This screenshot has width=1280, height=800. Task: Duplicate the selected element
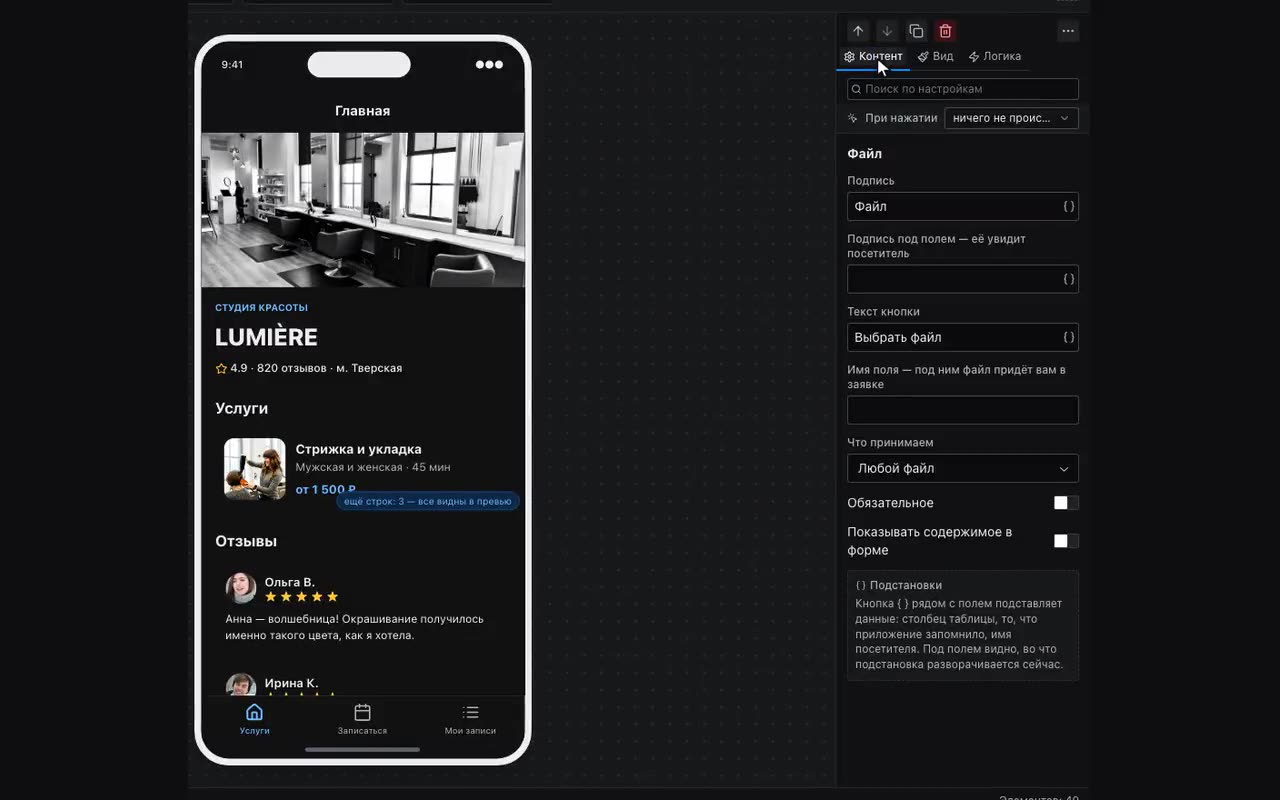[x=916, y=31]
